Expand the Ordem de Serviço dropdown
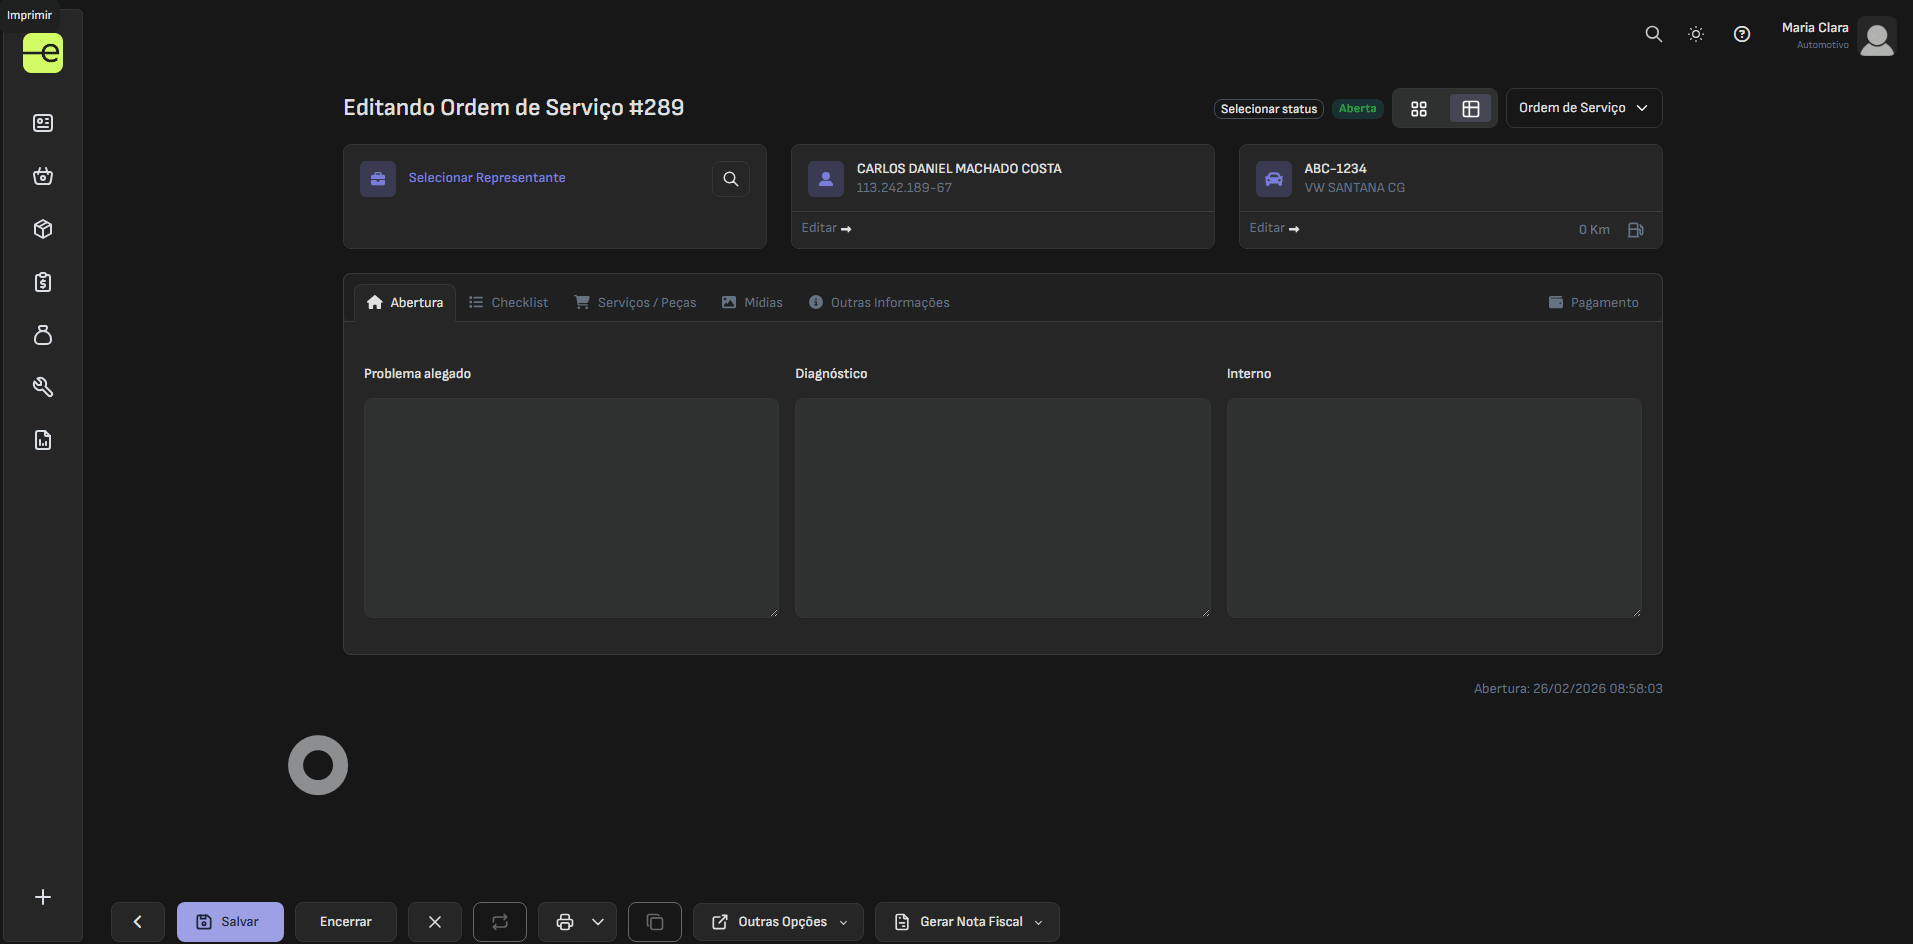The height and width of the screenshot is (944, 1913). (1583, 108)
